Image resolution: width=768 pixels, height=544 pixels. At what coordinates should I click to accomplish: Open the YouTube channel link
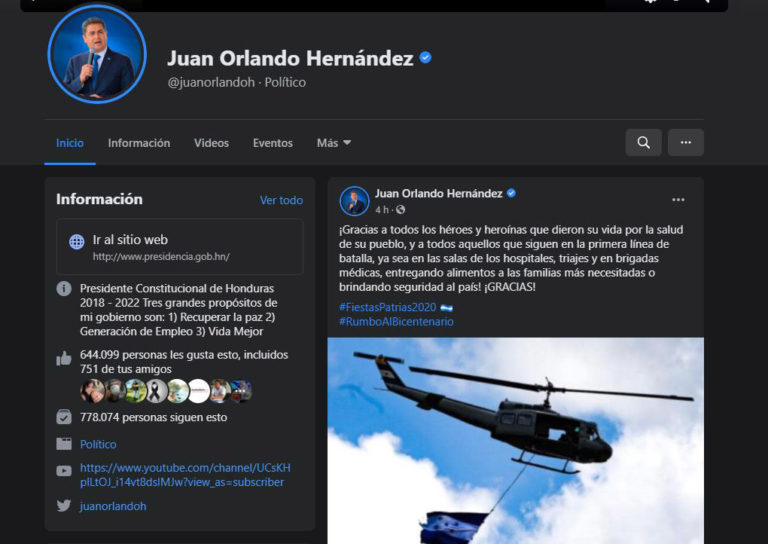click(185, 475)
